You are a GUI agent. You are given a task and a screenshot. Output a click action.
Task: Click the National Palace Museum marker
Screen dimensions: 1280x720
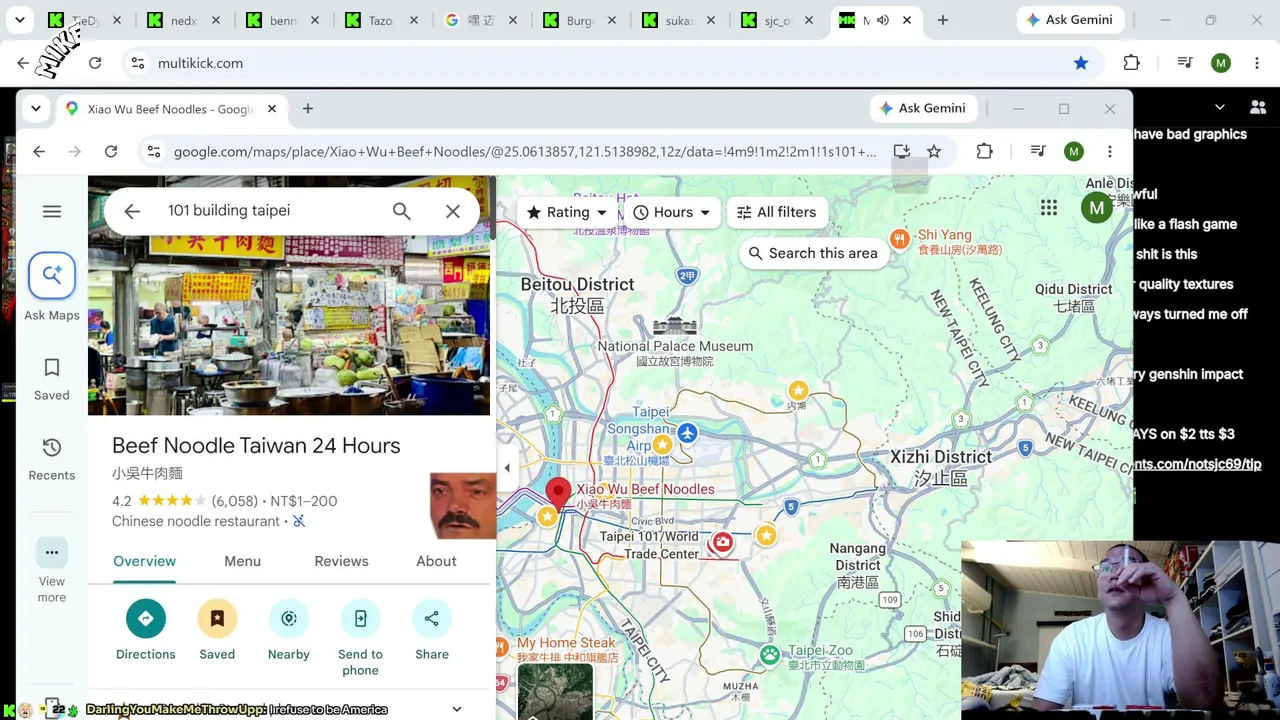(674, 326)
